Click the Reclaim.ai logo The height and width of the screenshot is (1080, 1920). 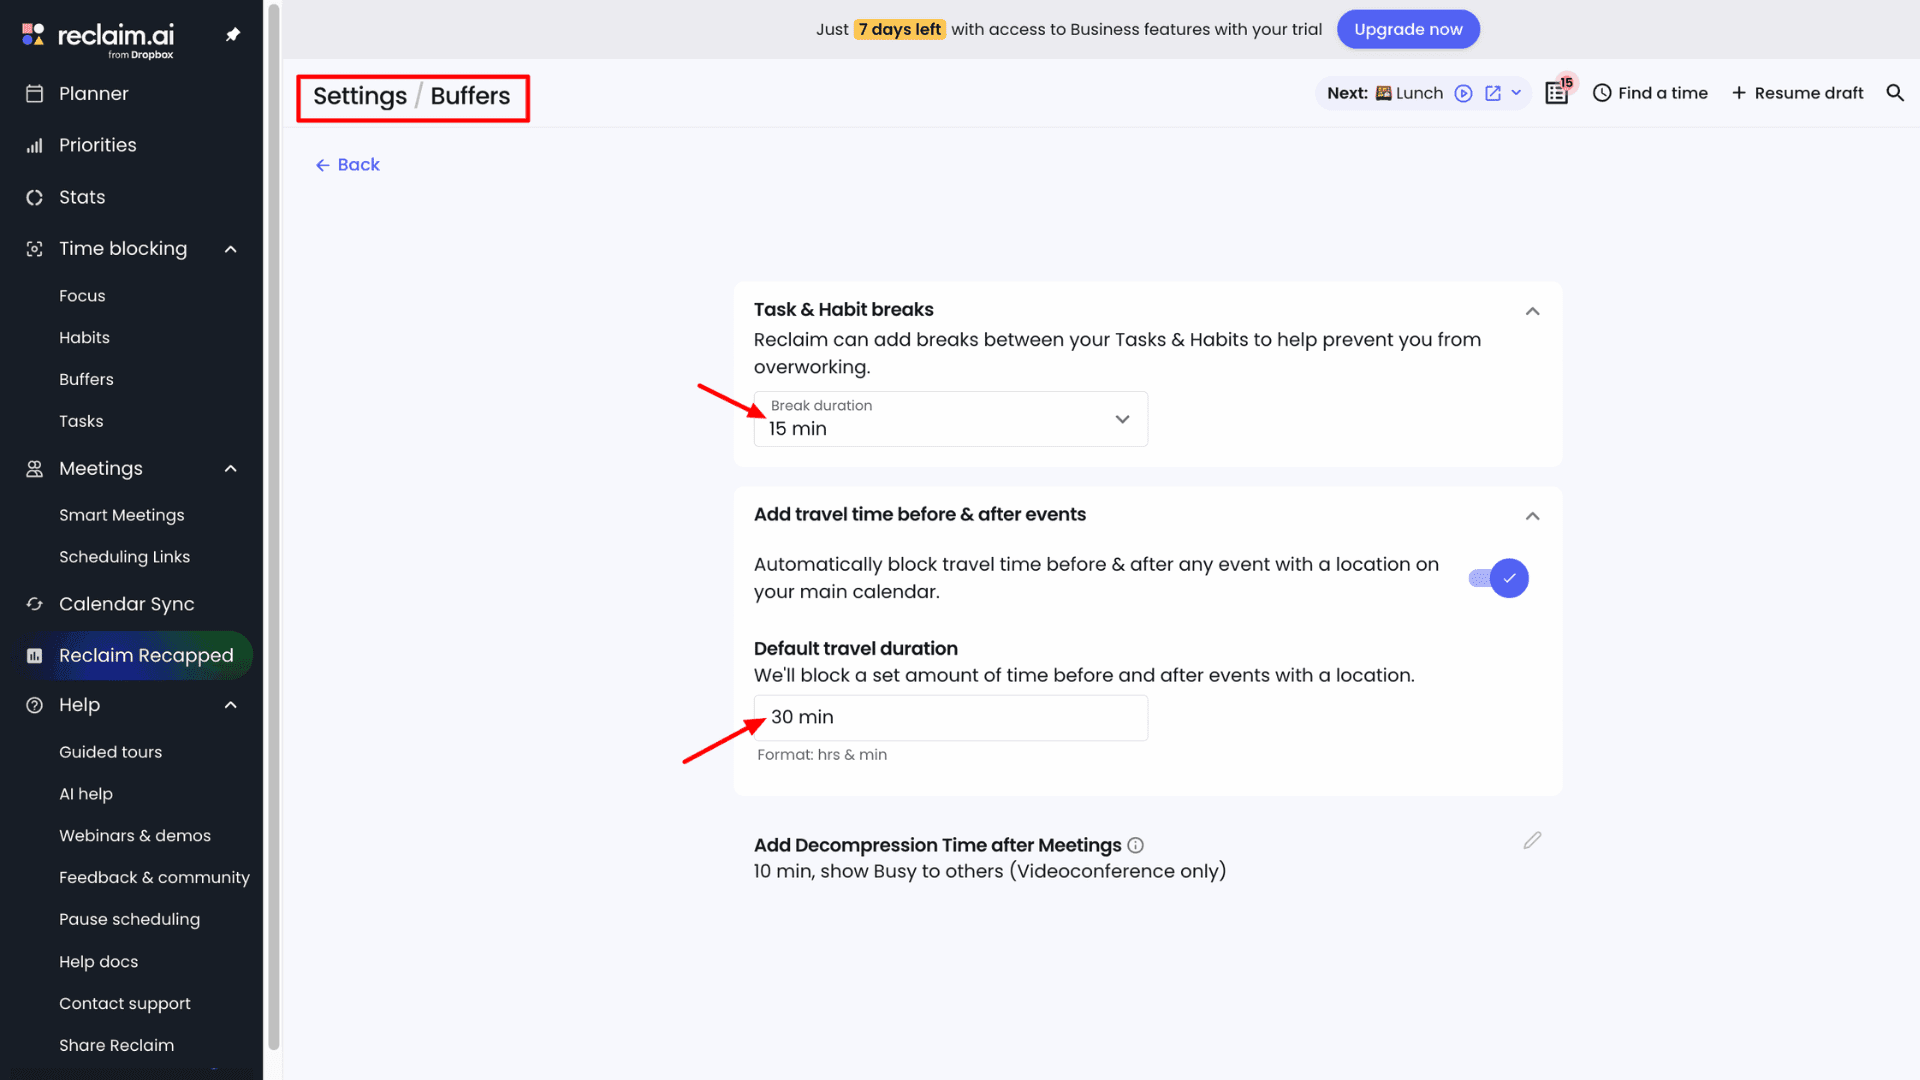coord(99,38)
